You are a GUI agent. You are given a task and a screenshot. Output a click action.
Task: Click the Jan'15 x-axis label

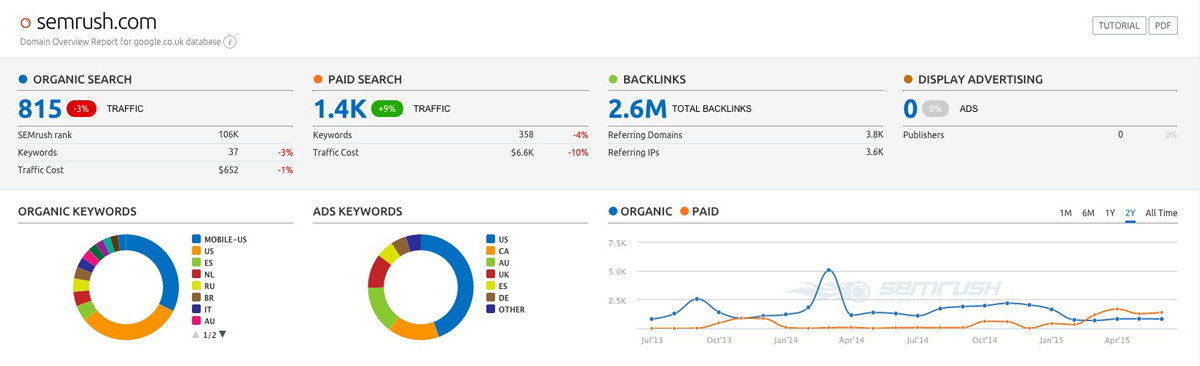coord(1051,340)
